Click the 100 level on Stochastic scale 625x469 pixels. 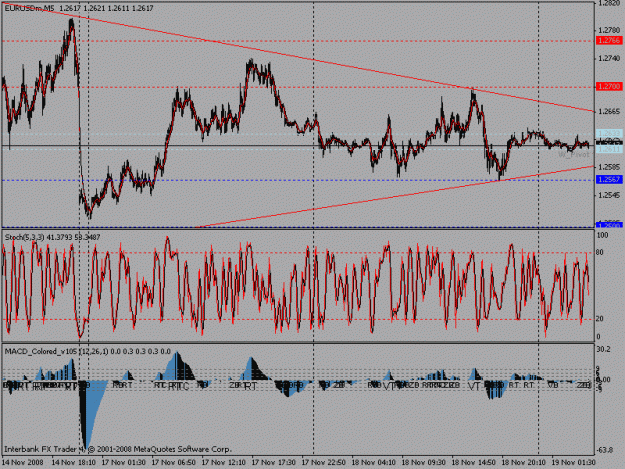click(x=602, y=235)
